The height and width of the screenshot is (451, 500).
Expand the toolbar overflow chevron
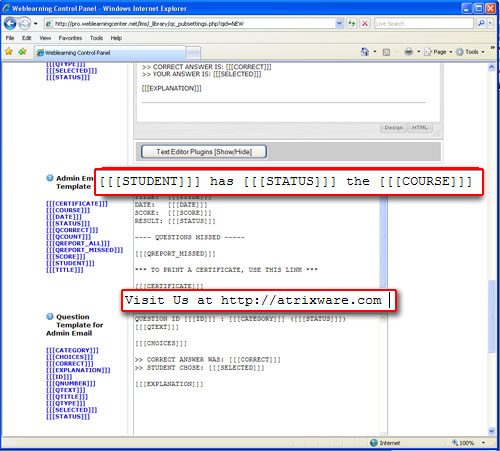492,48
